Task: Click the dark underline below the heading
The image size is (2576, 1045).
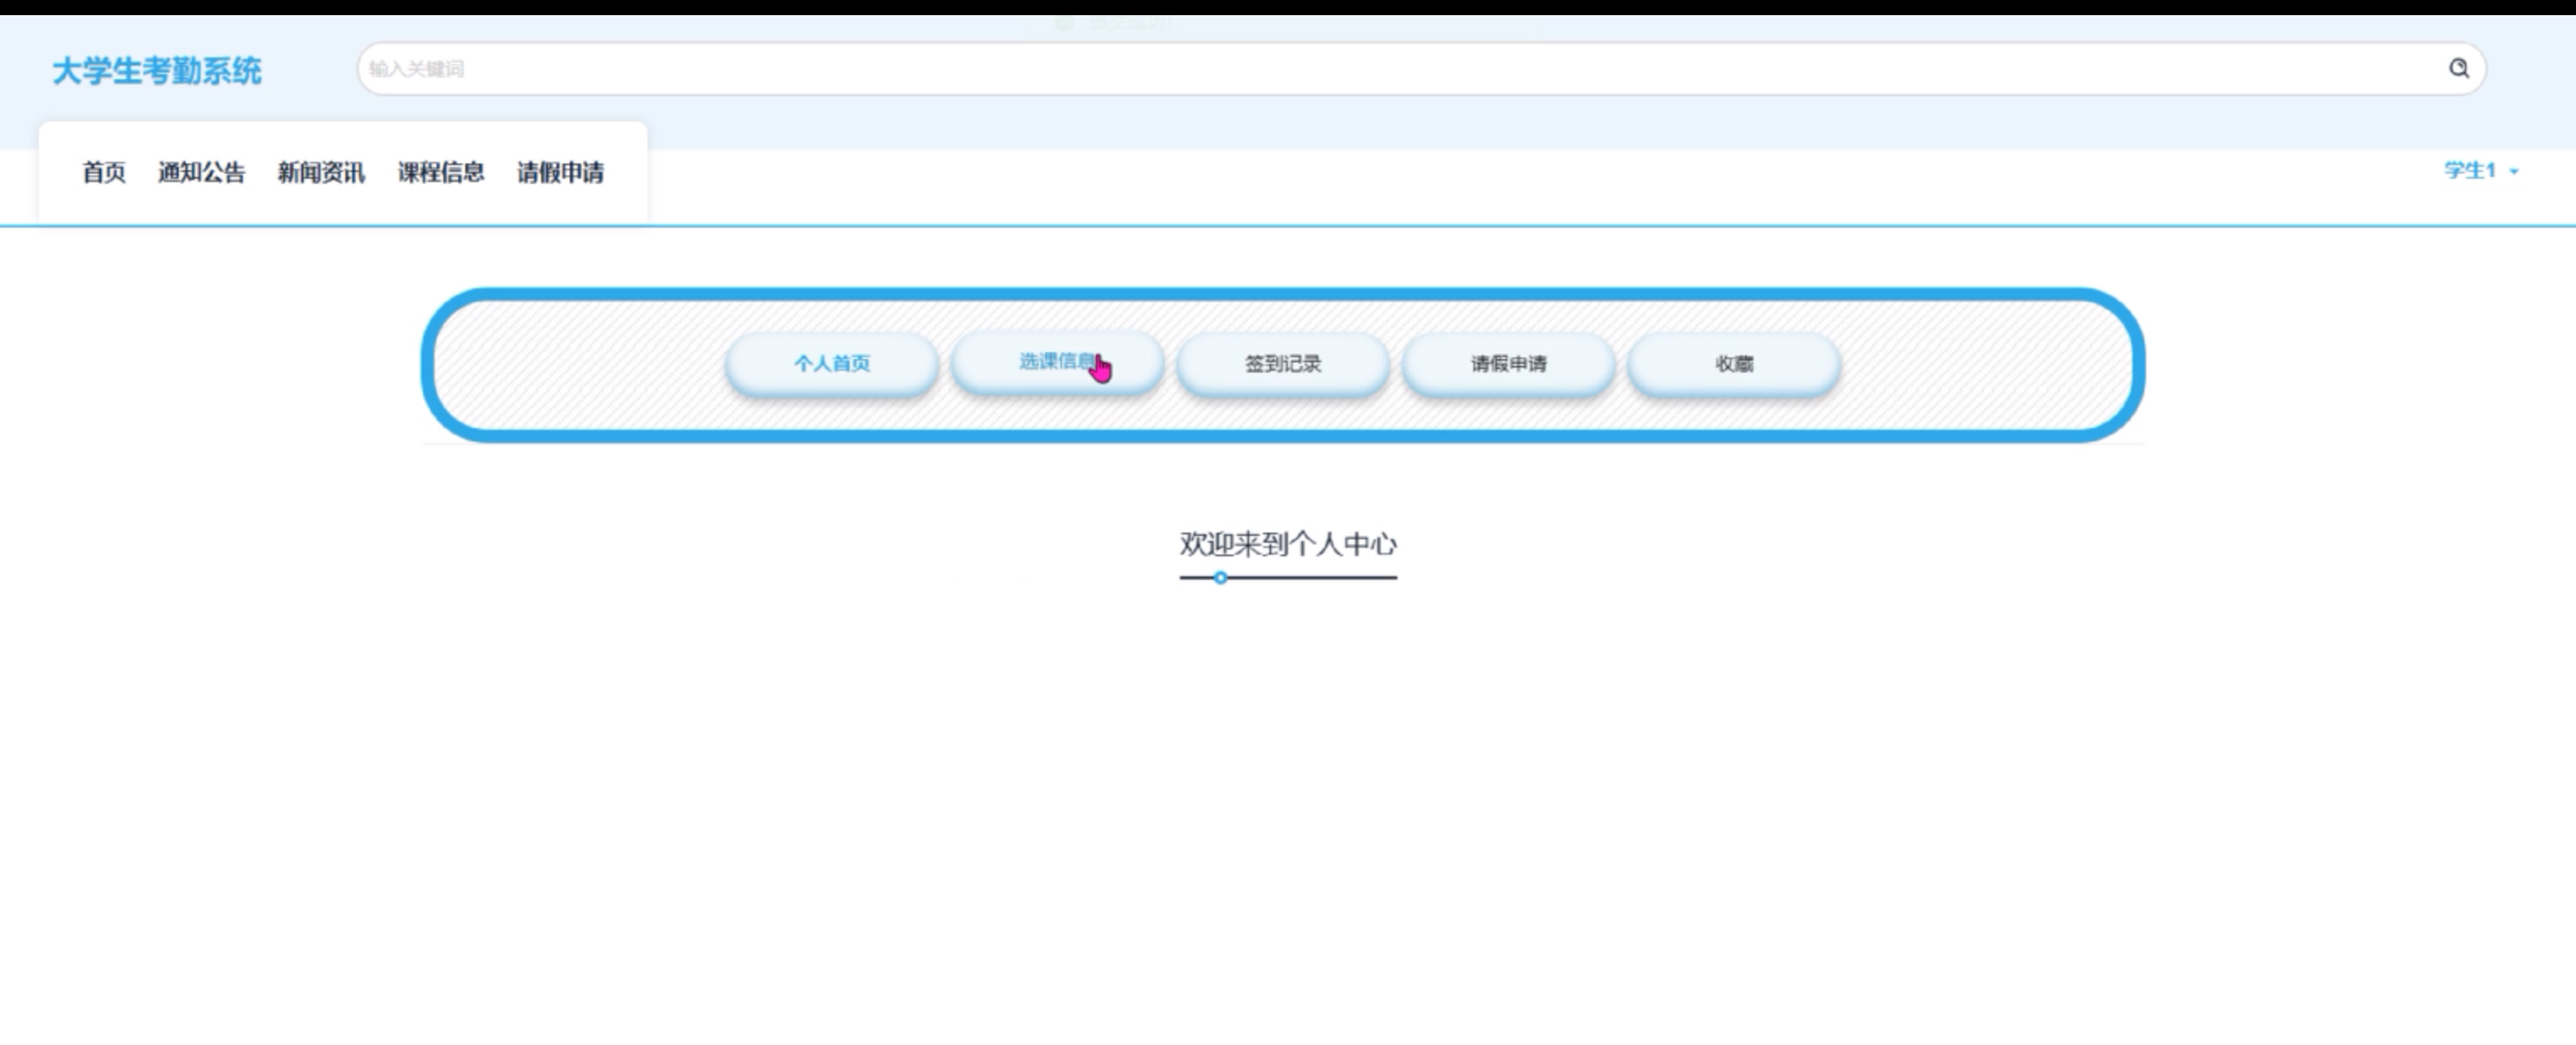Action: (x=1320, y=578)
